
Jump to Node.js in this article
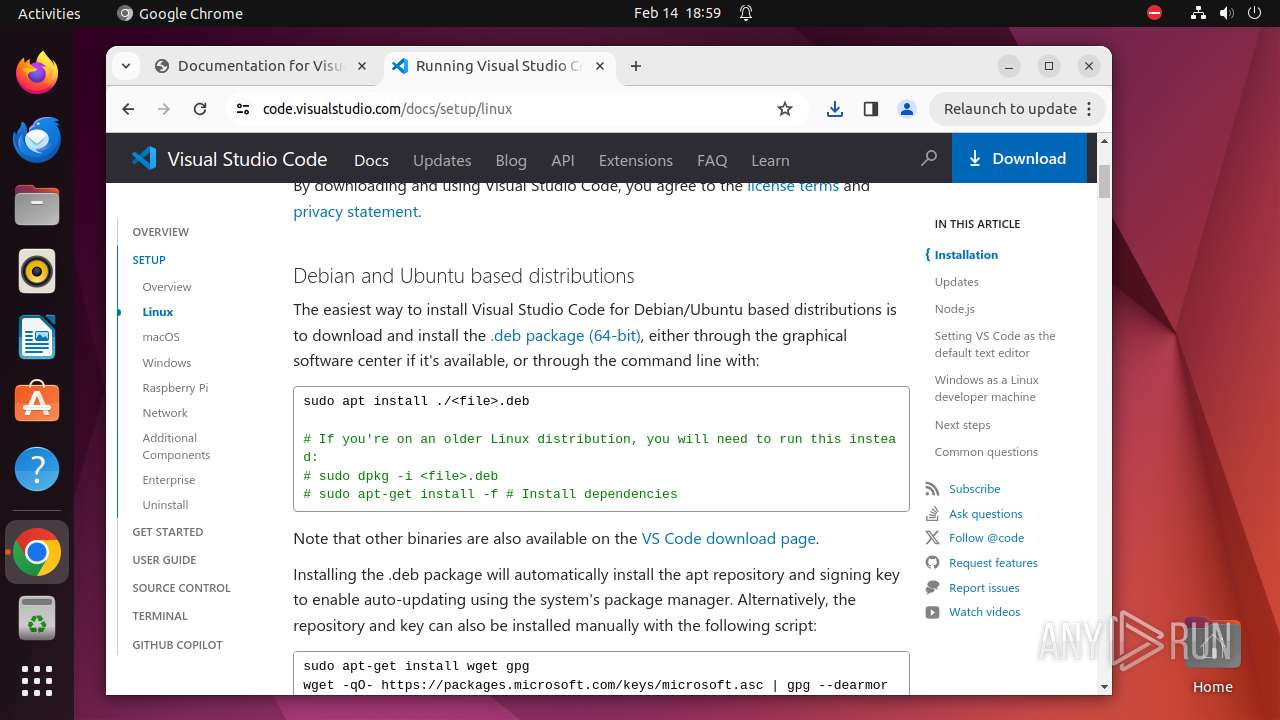pyautogui.click(x=954, y=309)
